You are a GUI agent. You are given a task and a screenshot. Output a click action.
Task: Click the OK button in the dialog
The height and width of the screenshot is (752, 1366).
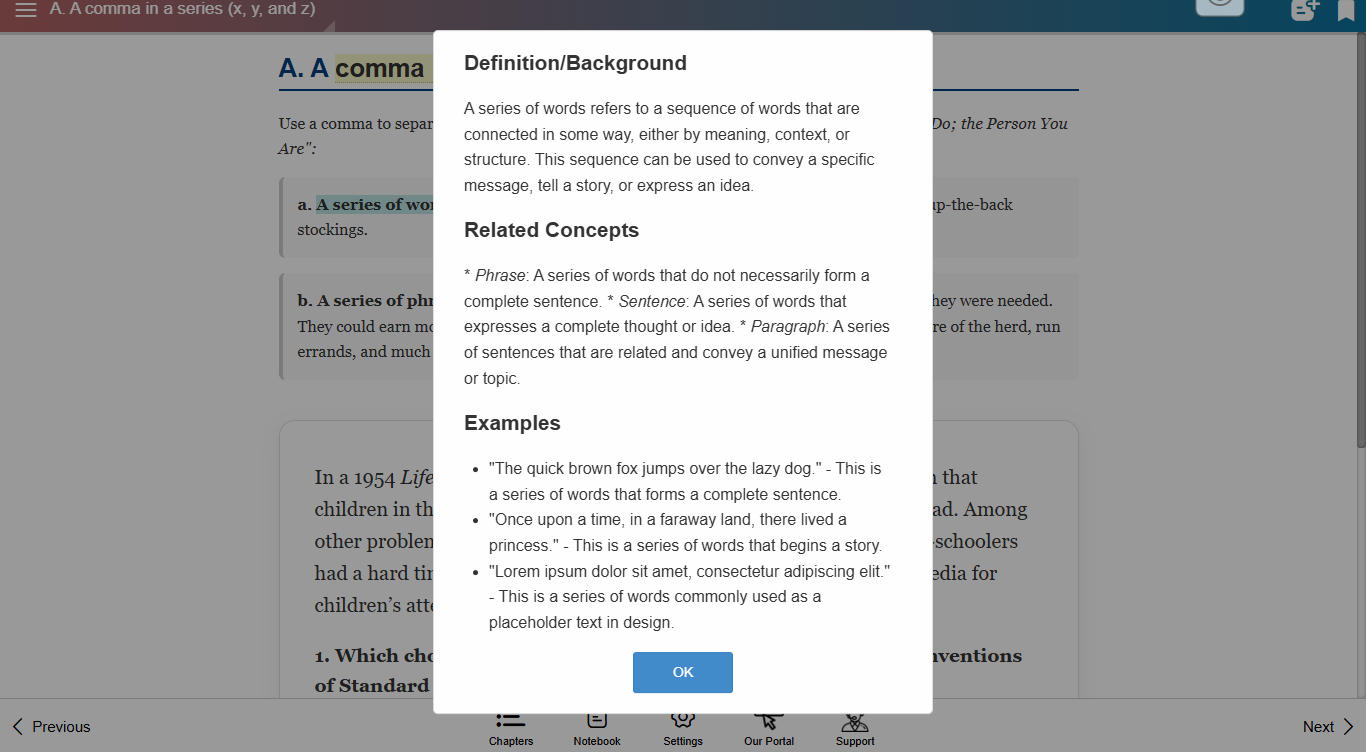click(x=682, y=672)
